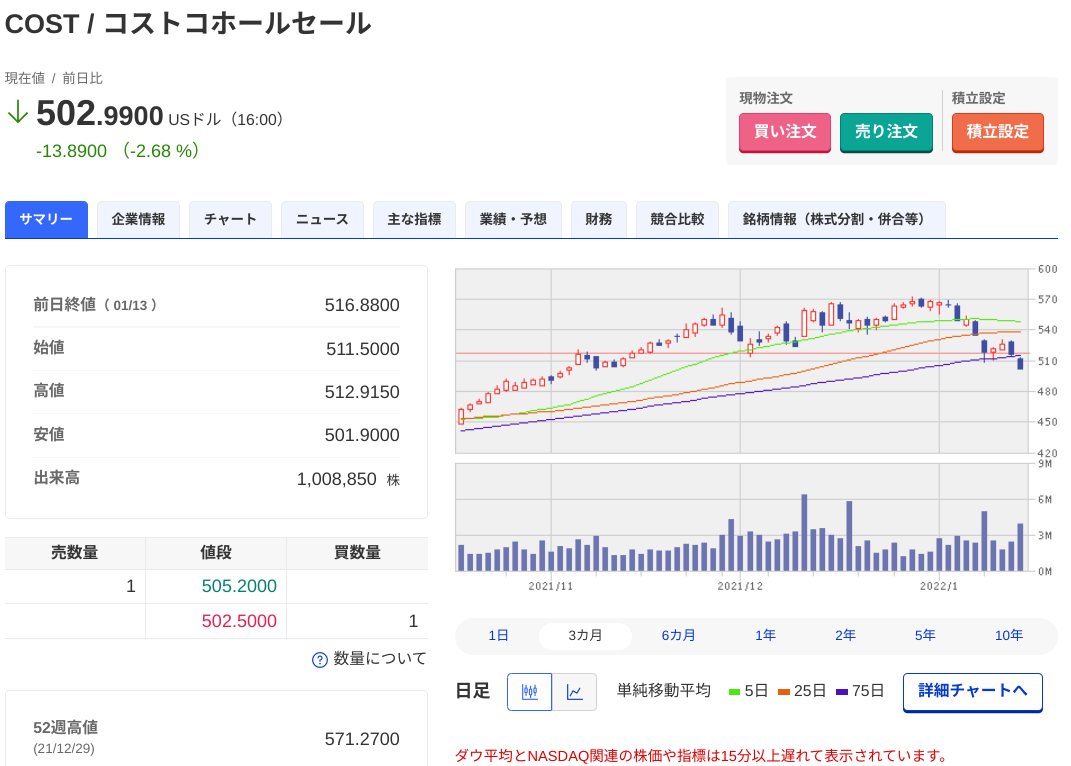The image size is (1071, 766).
Task: Click the 数量について link
Action: tap(379, 659)
